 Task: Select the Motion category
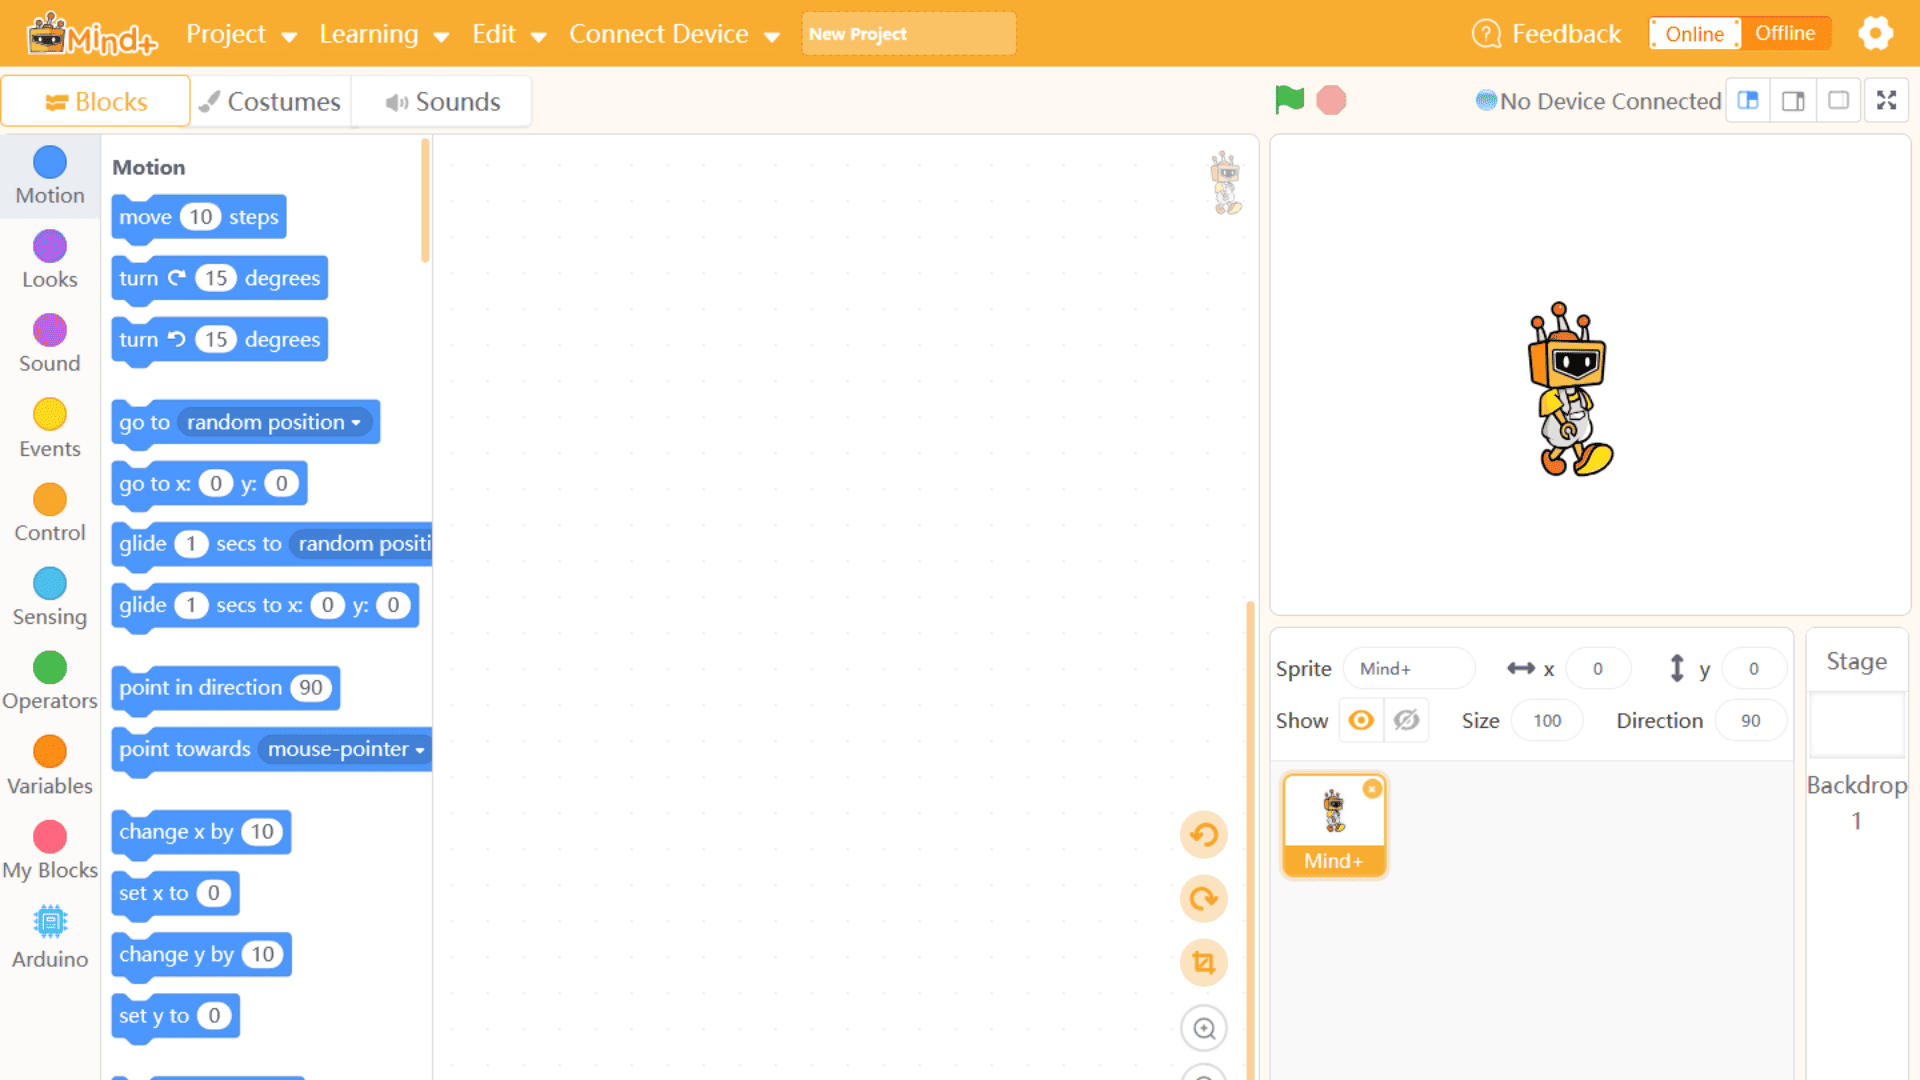[x=50, y=177]
